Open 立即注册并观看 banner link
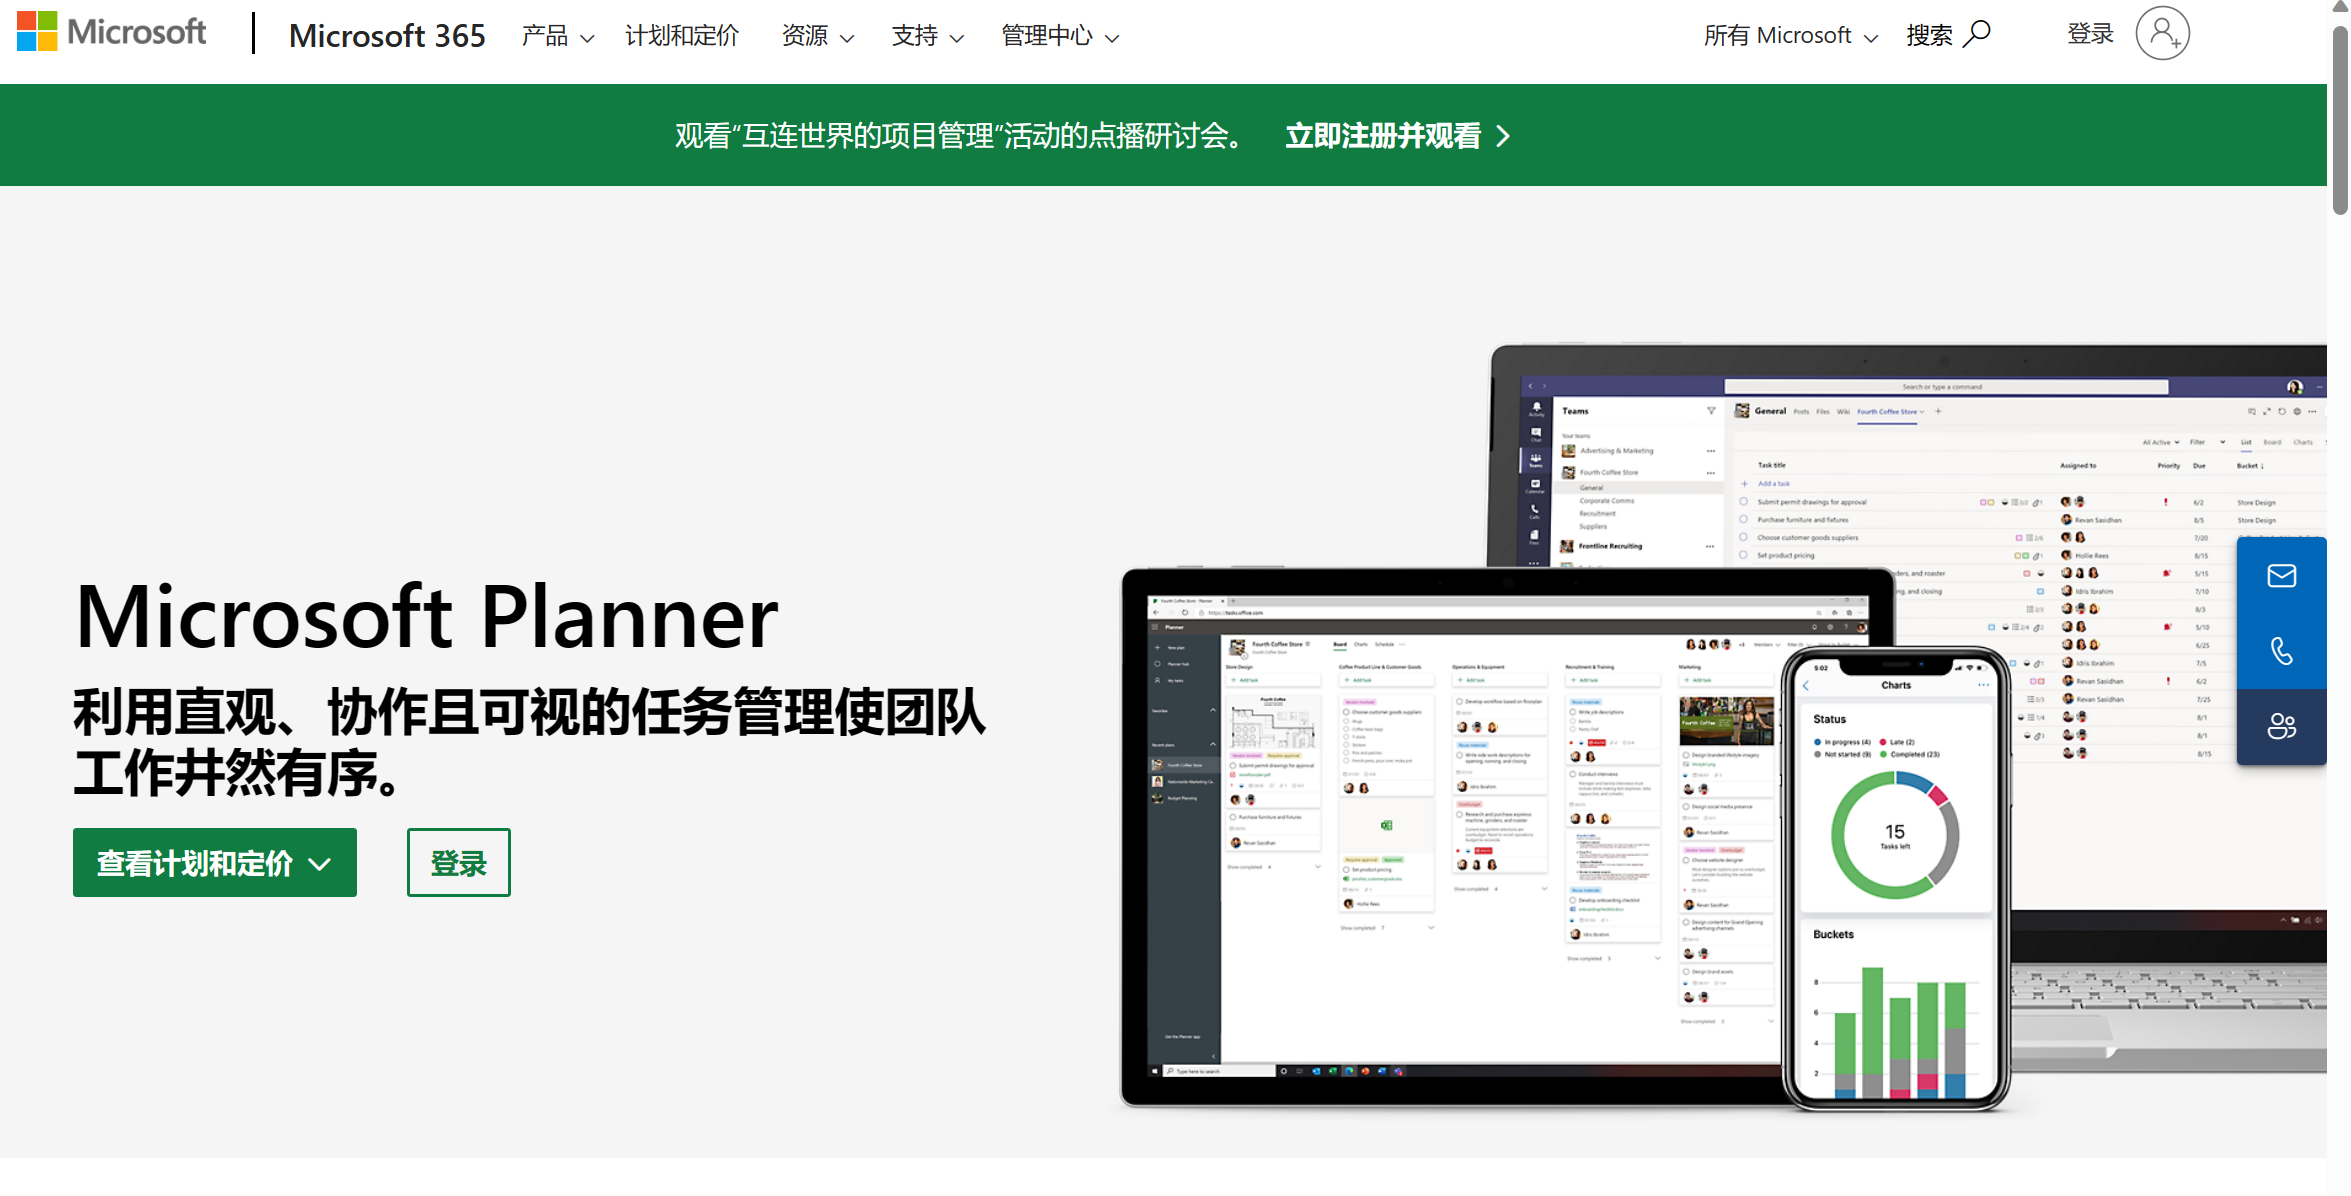Image resolution: width=2351 pixels, height=1196 pixels. coord(1397,136)
